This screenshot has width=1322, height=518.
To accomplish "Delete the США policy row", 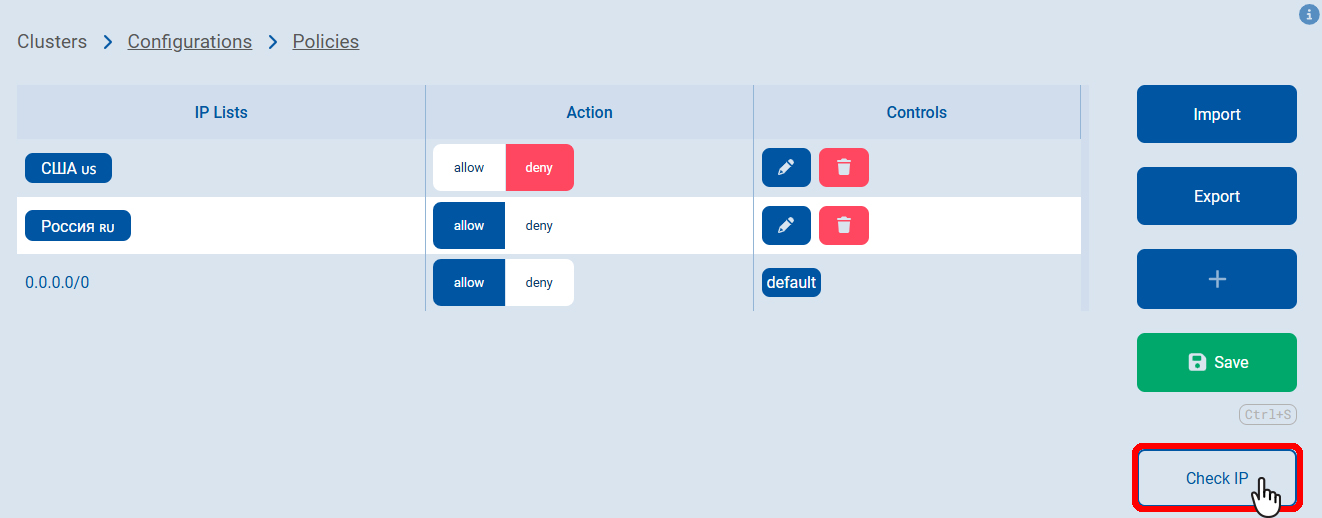I will click(x=843, y=168).
